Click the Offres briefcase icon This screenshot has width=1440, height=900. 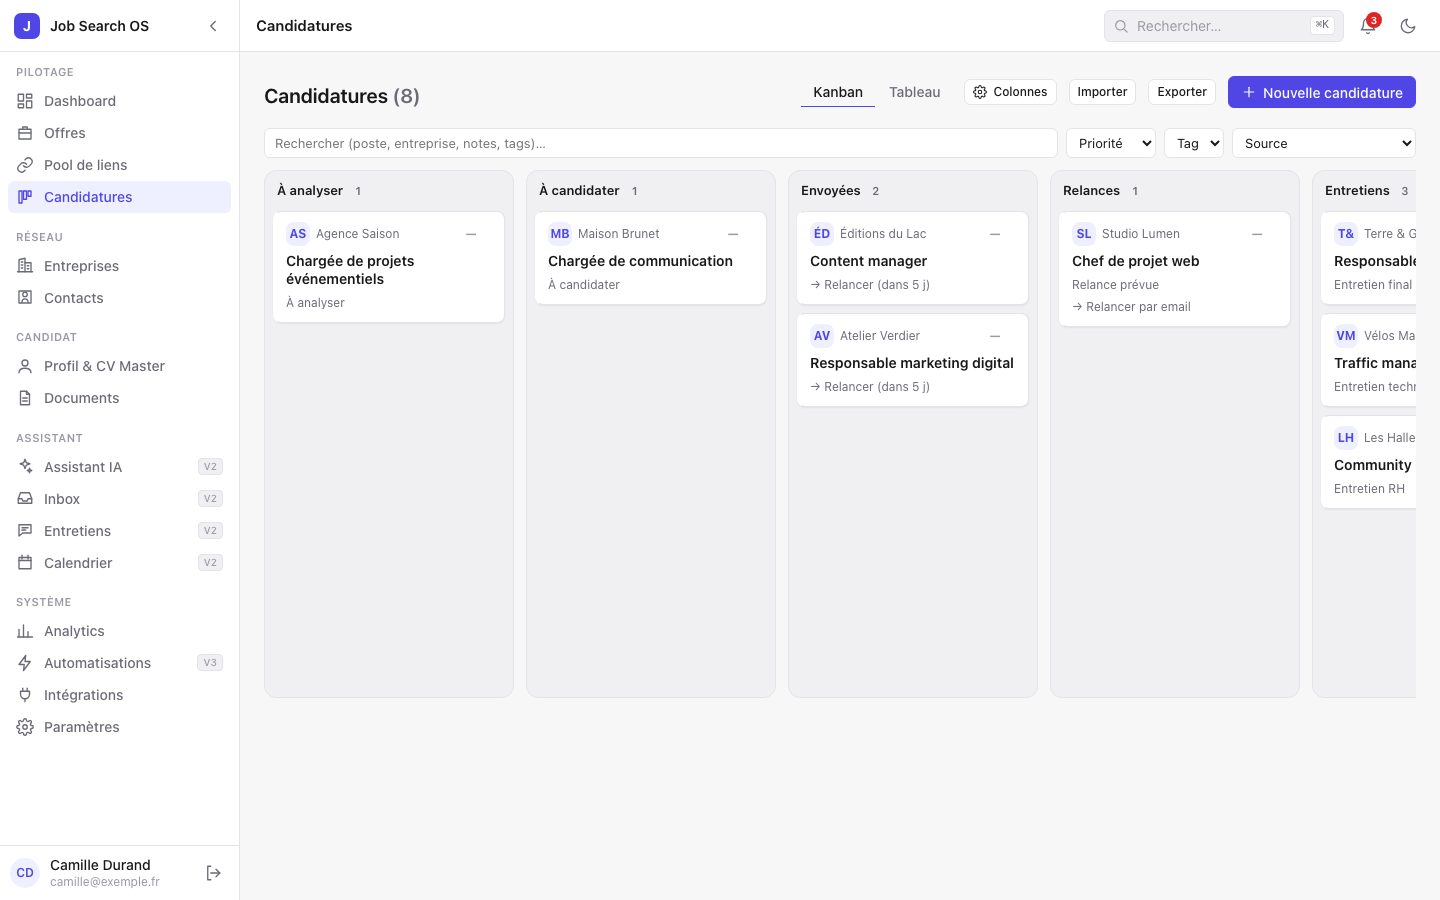point(25,133)
